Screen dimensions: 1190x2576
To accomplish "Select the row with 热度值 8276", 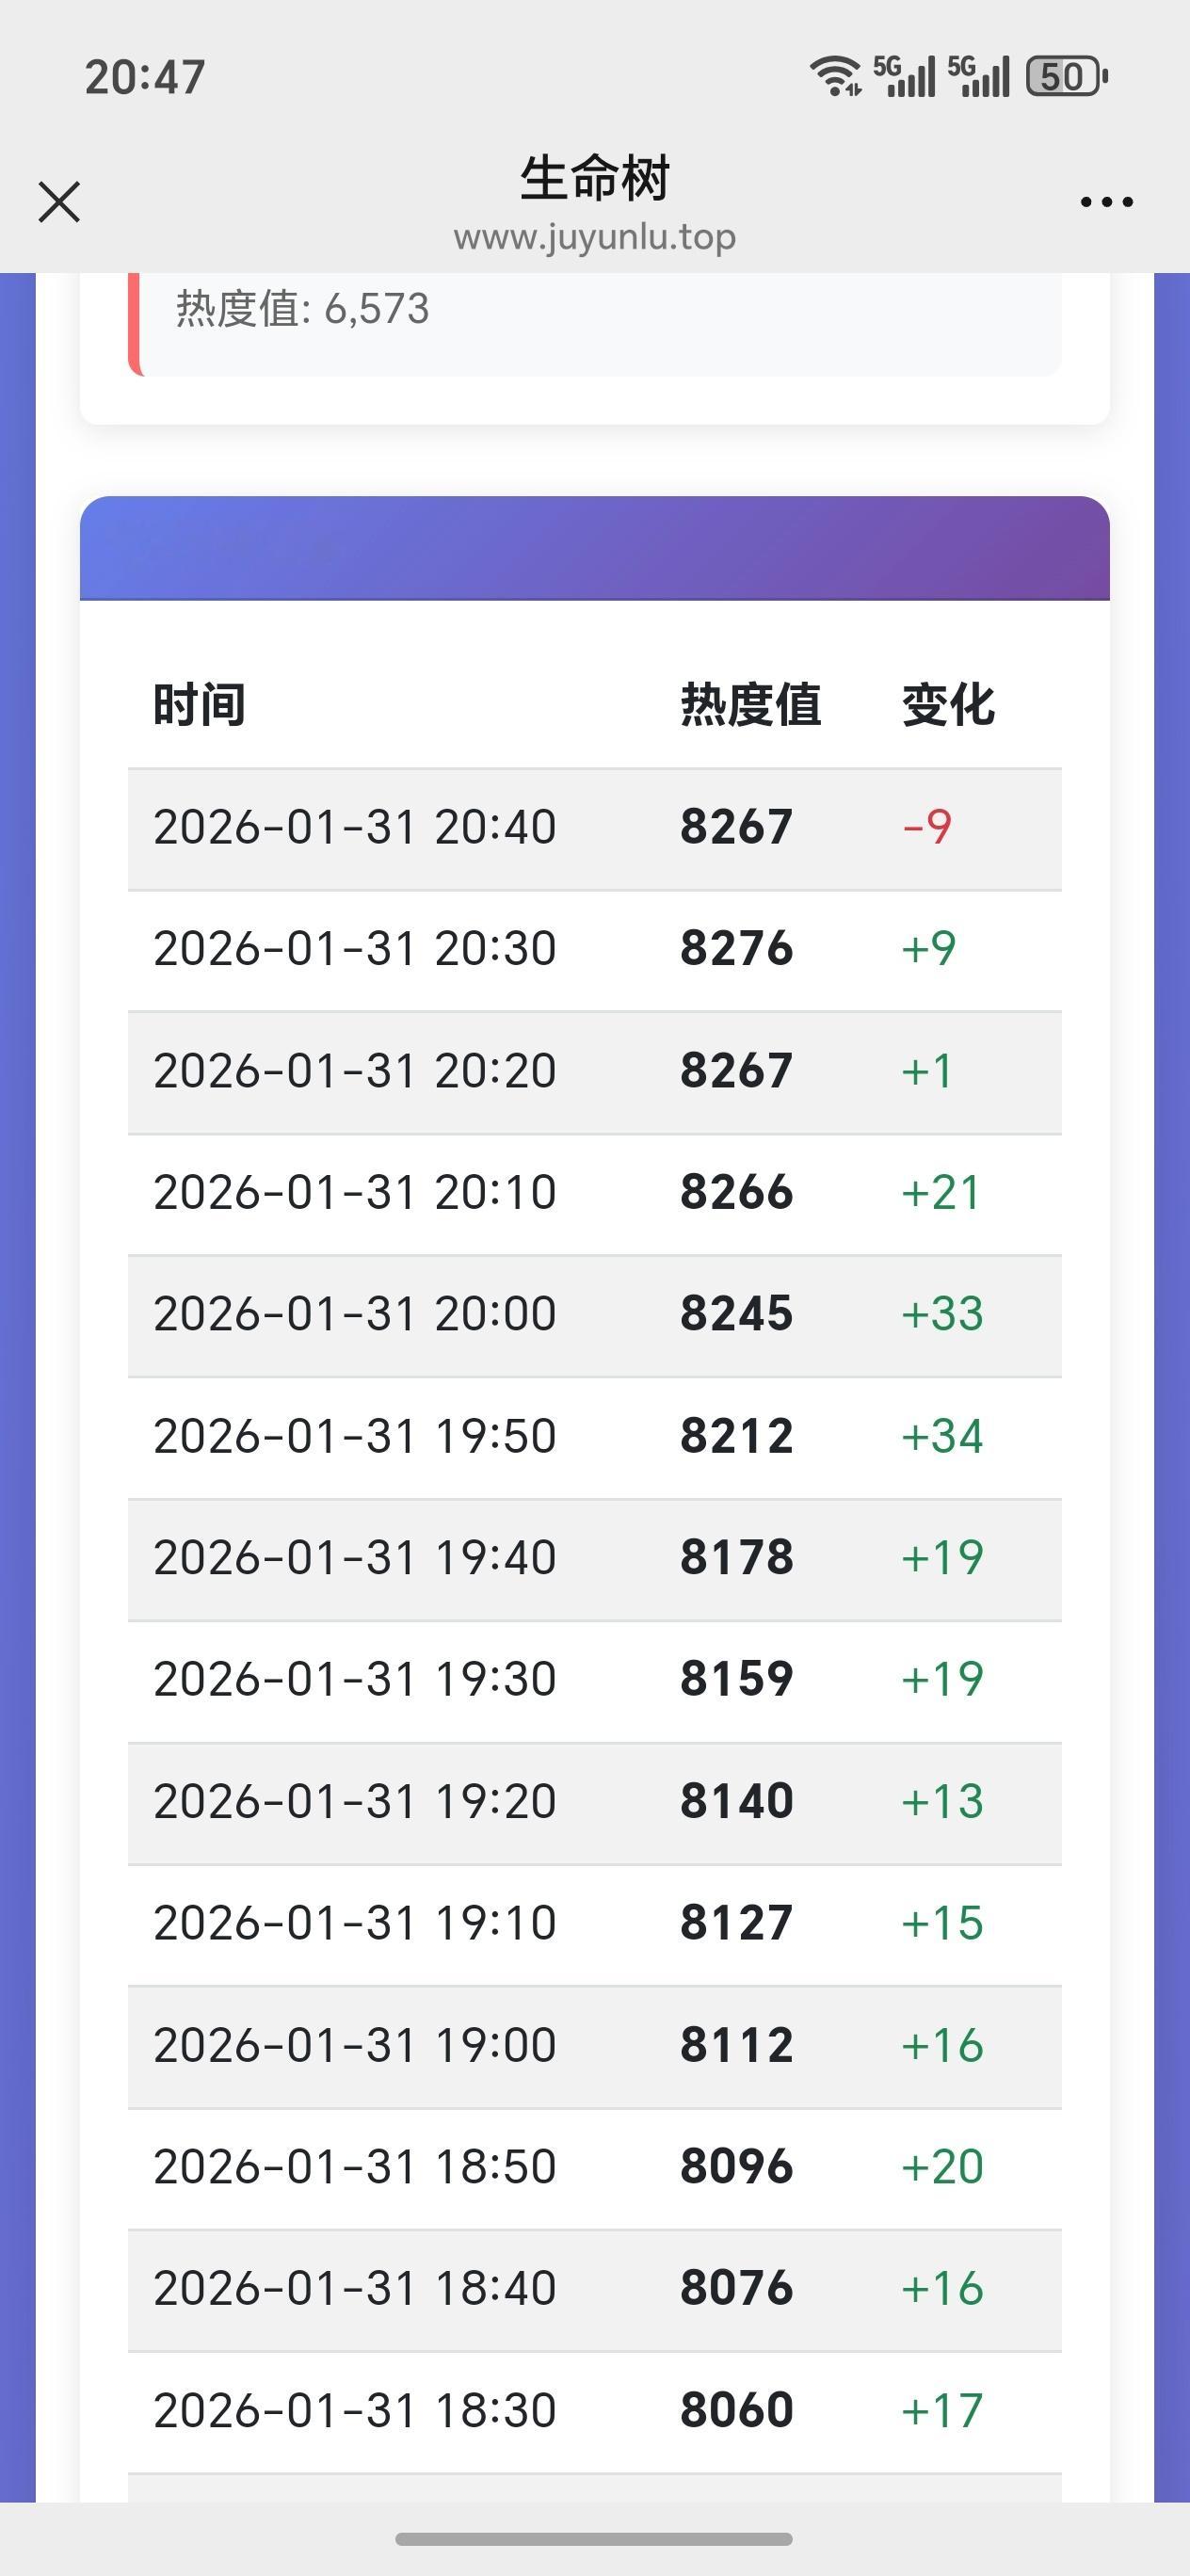I will (x=594, y=949).
